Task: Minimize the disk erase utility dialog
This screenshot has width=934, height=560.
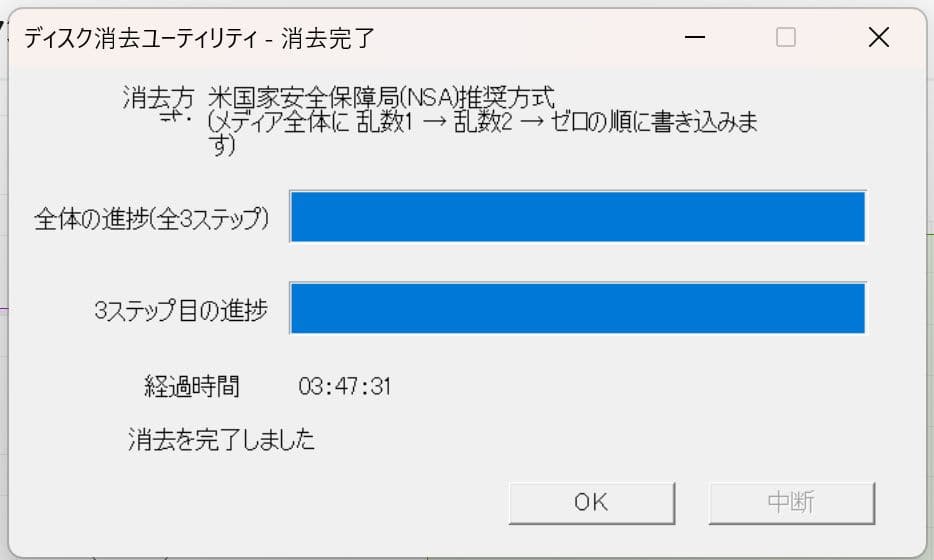Action: [x=696, y=38]
